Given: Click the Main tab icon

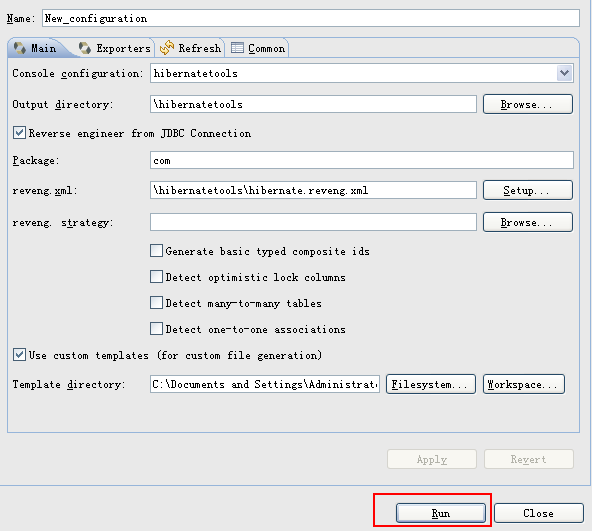Looking at the screenshot, I should coord(20,48).
